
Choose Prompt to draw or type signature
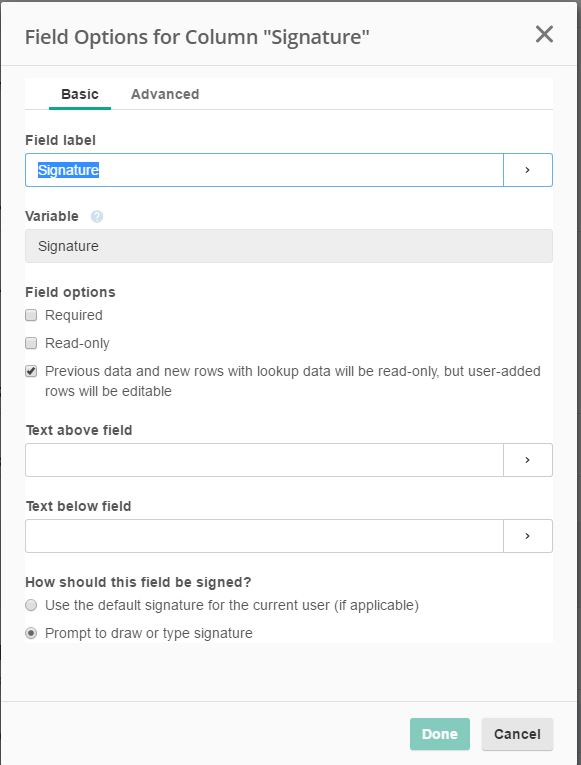click(x=31, y=633)
